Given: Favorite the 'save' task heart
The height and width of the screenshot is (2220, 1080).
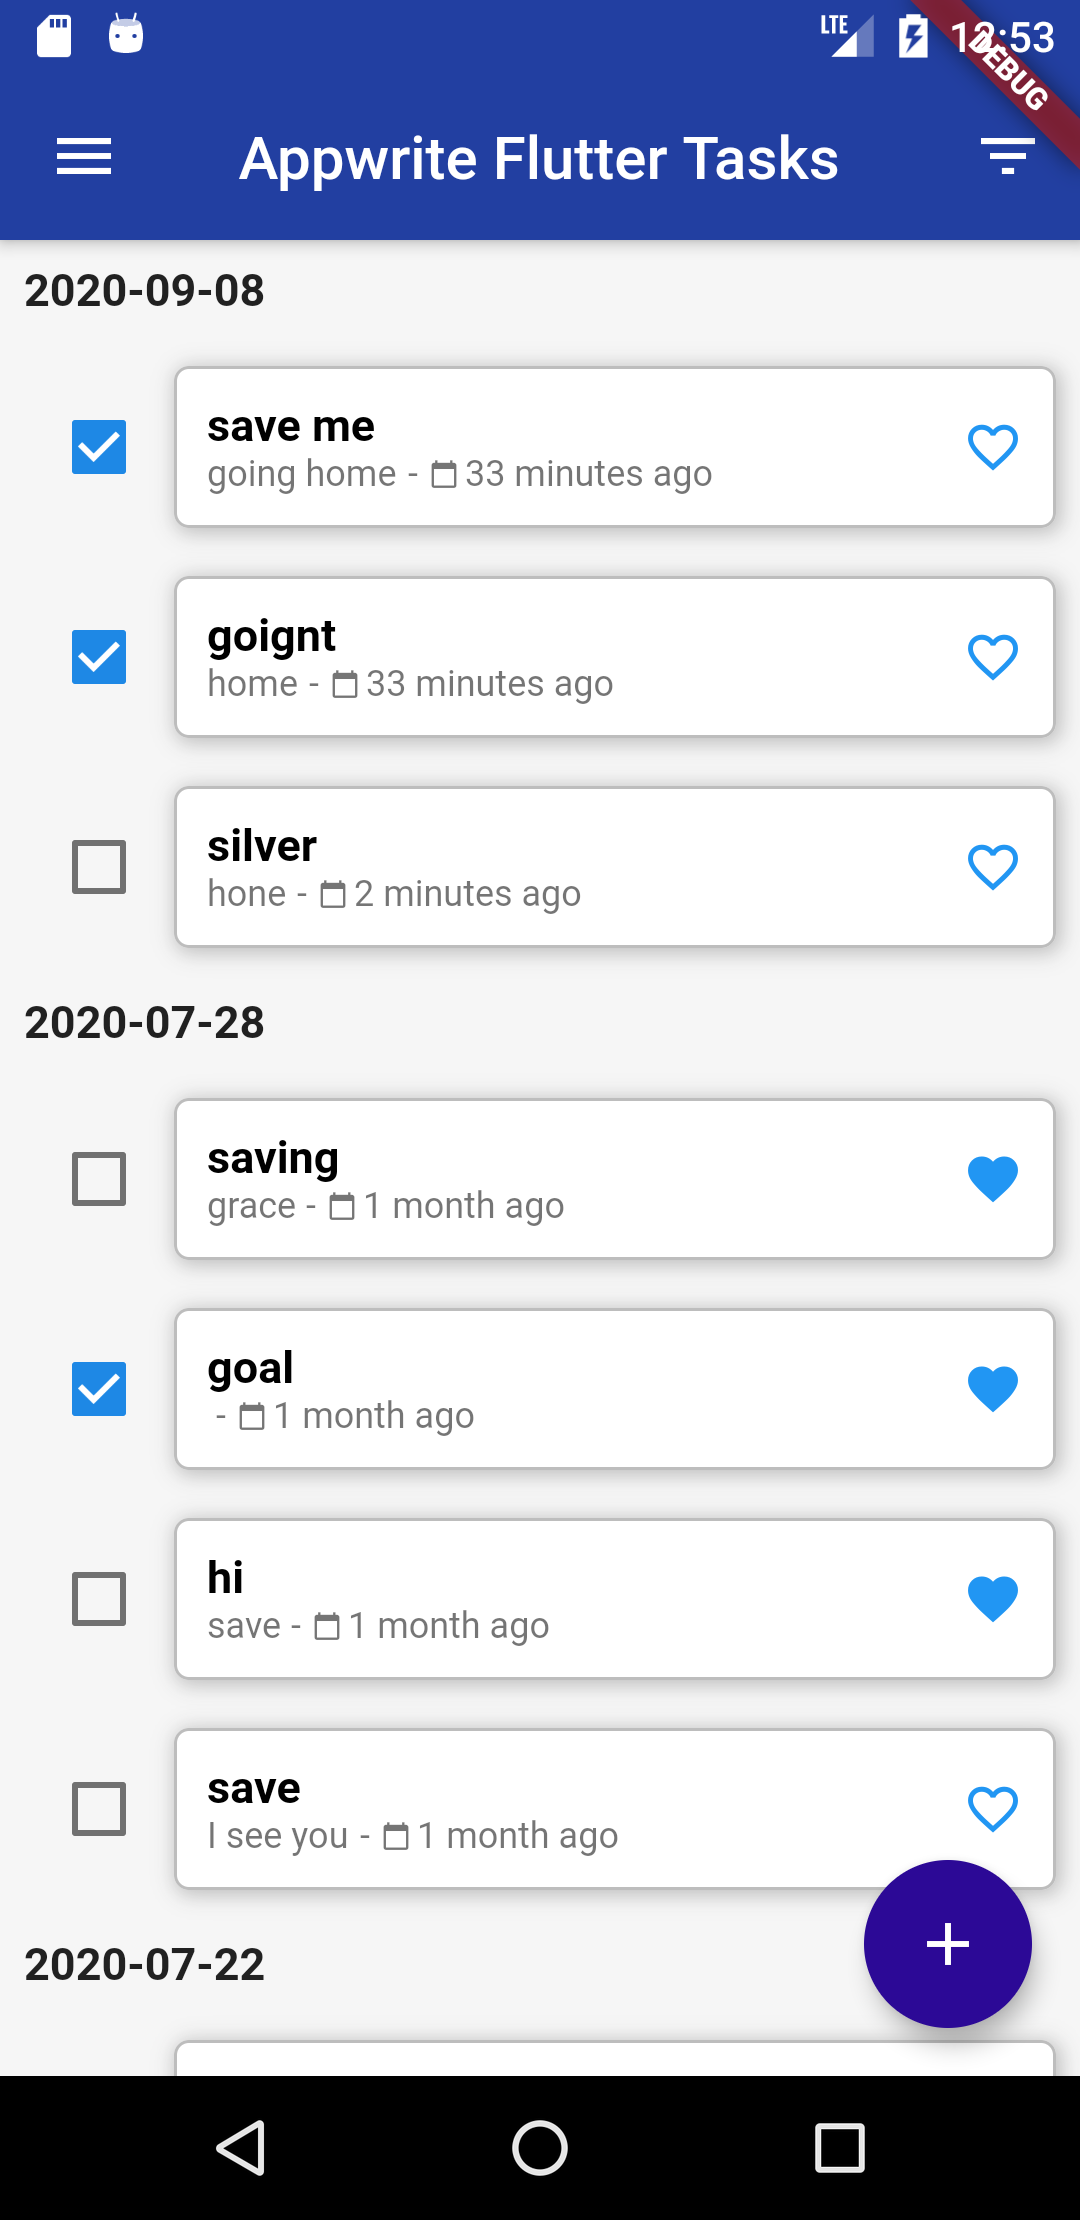Looking at the screenshot, I should tap(993, 1809).
